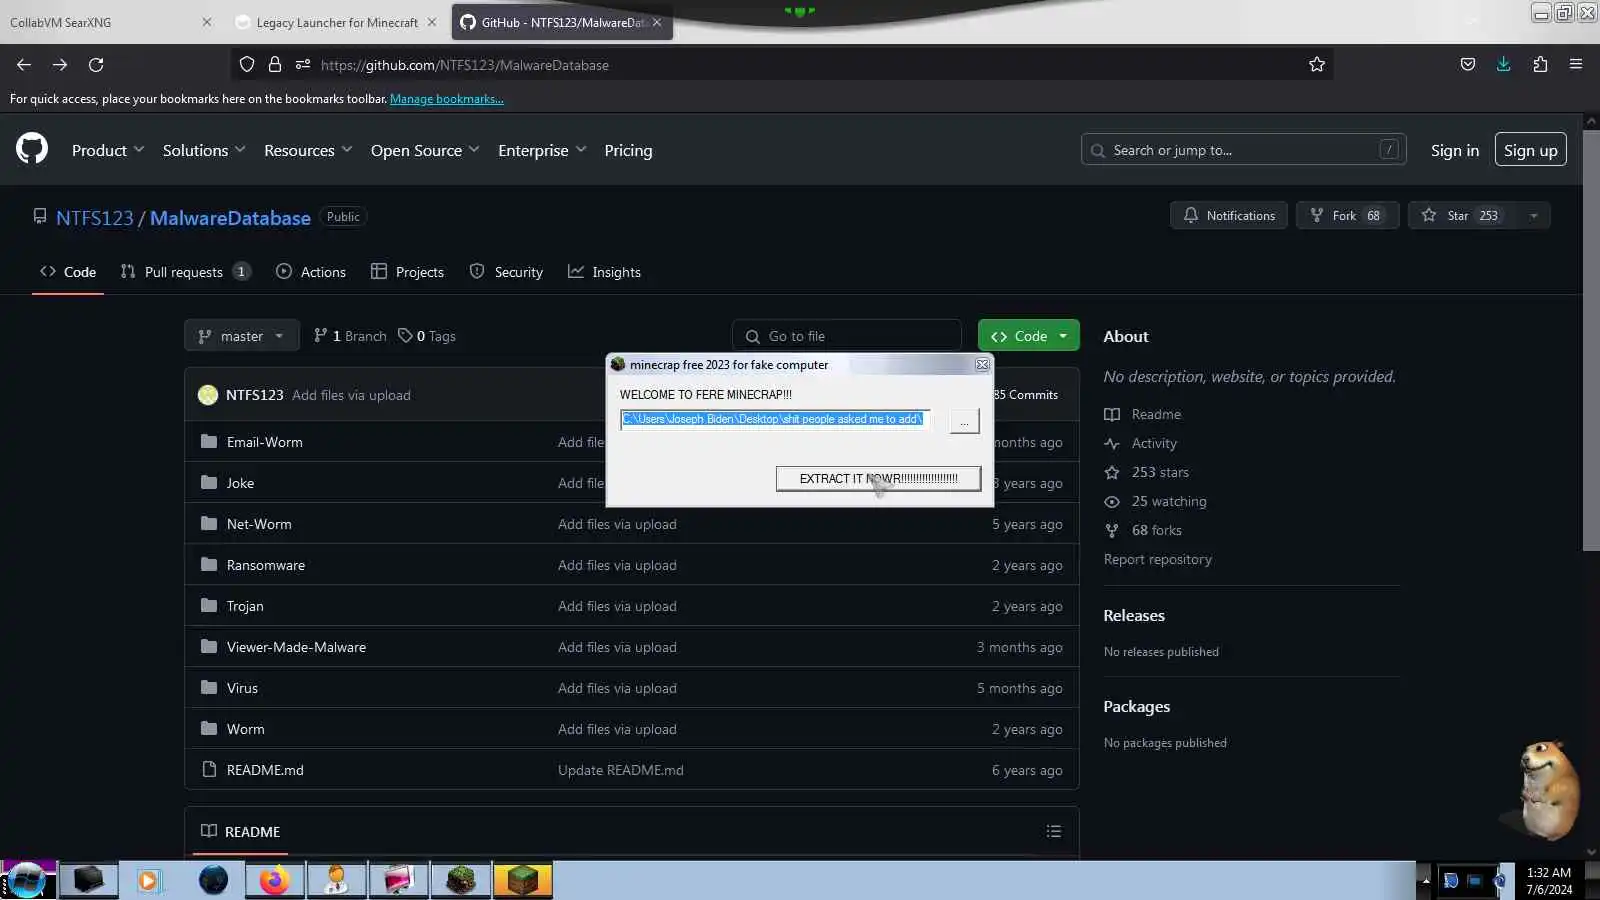Switch to the Insights tab
The image size is (1600, 900).
[x=604, y=272]
